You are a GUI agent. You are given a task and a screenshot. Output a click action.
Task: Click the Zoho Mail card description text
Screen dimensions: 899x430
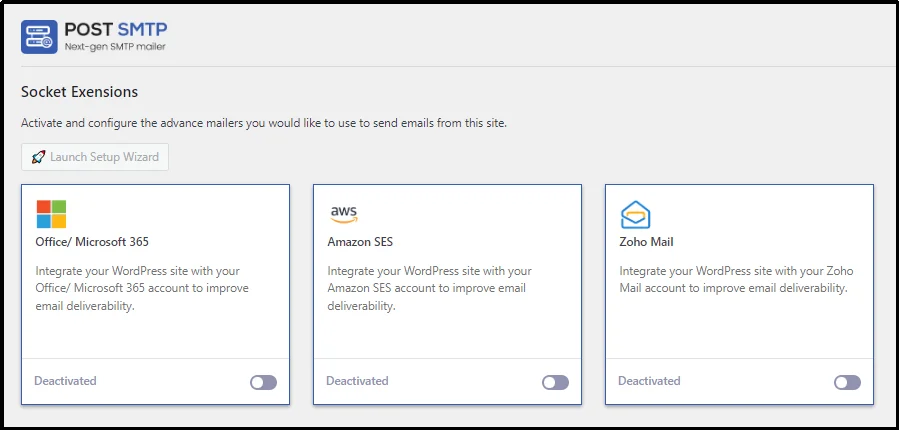pos(737,279)
